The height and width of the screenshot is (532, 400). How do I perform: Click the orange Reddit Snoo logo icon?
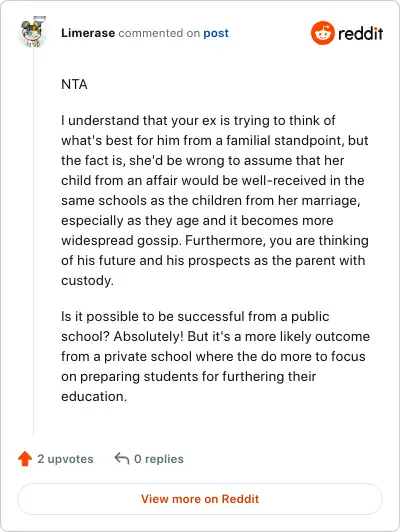click(322, 33)
